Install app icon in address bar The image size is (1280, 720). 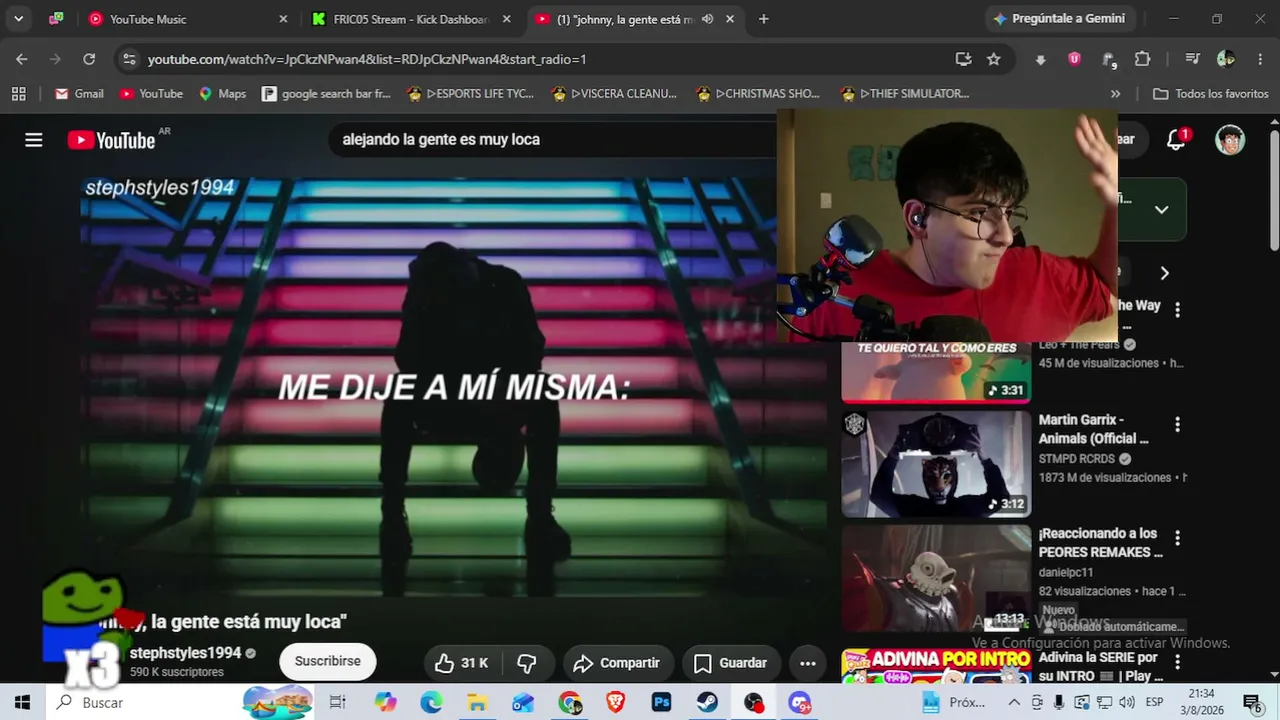[x=963, y=59]
